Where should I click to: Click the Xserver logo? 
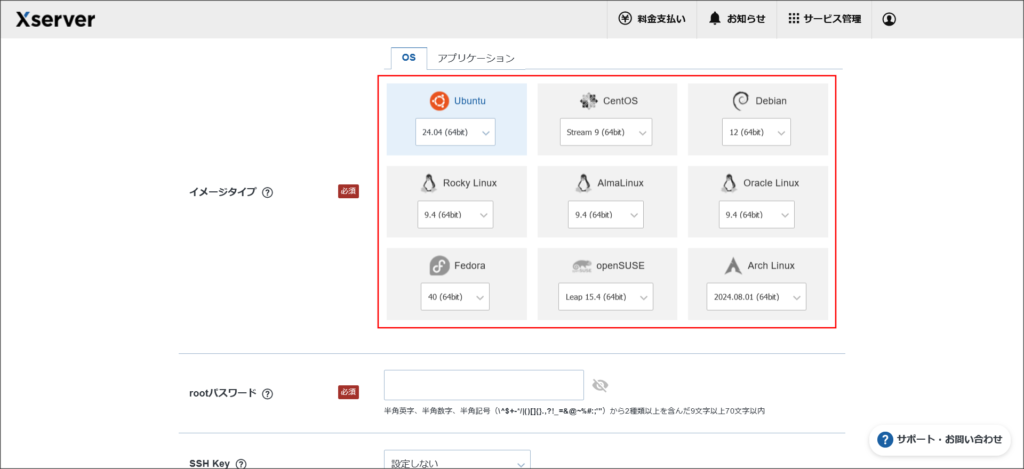click(x=56, y=19)
